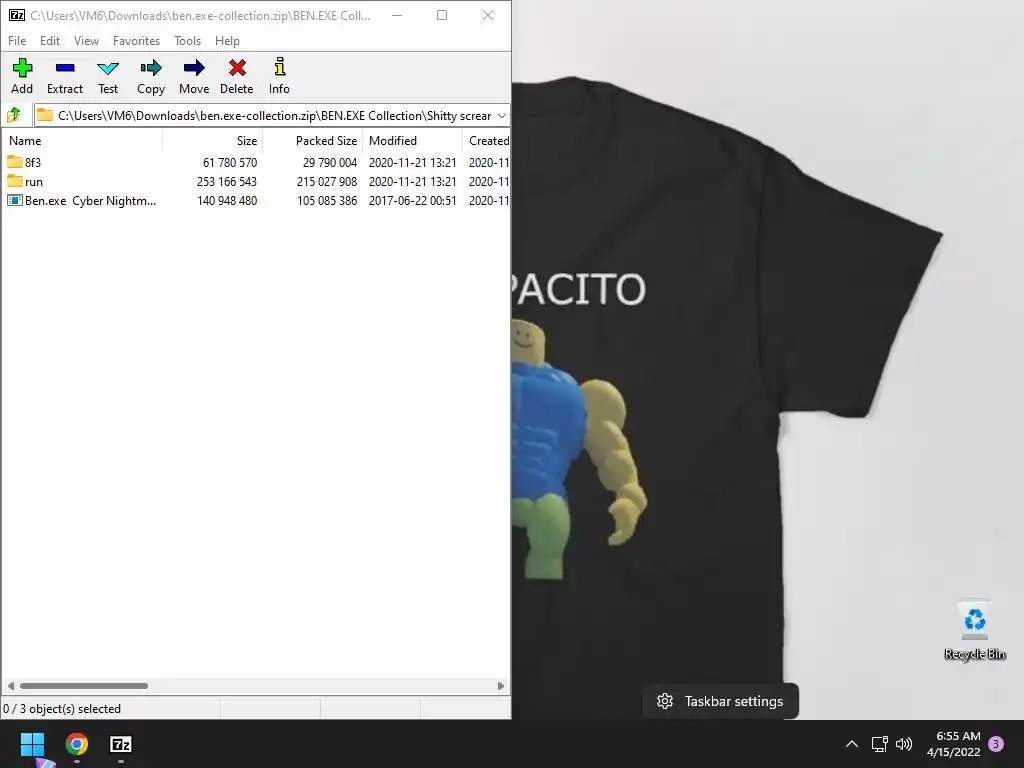The width and height of the screenshot is (1024, 768).
Task: Open the notification count badge
Action: 996,744
